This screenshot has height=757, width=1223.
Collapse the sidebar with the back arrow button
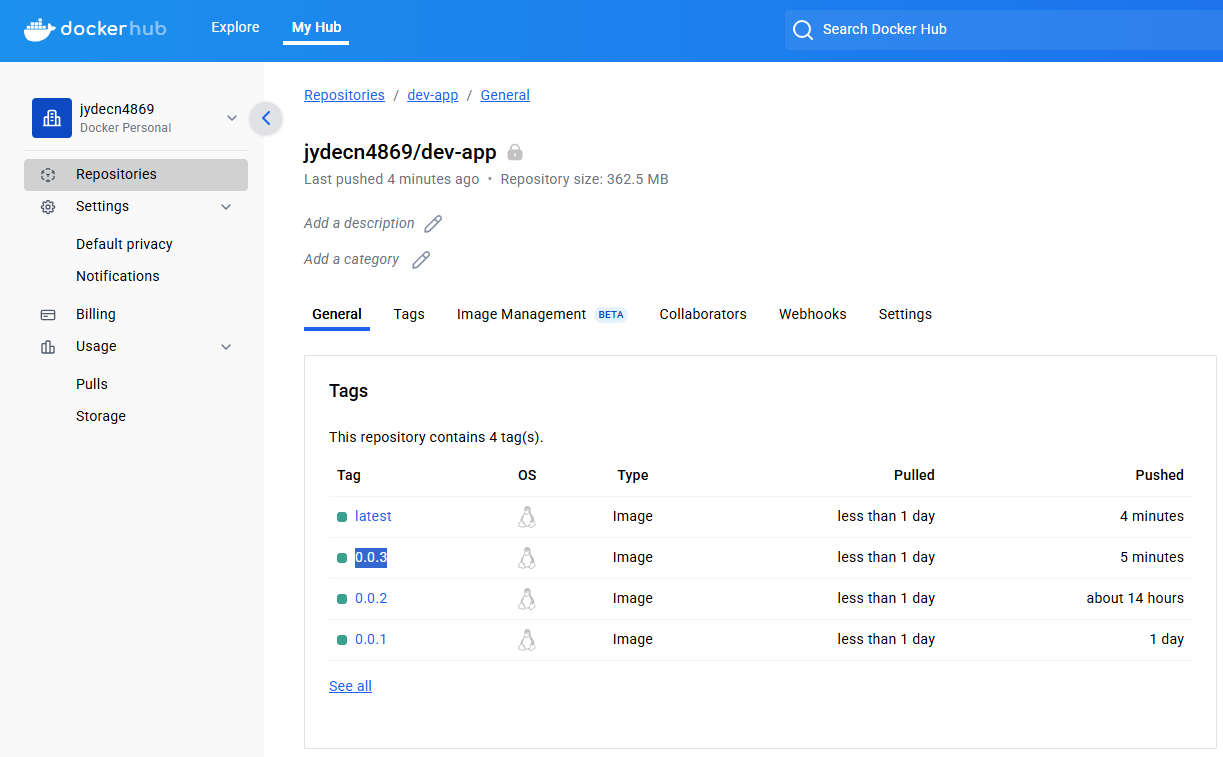tap(266, 118)
